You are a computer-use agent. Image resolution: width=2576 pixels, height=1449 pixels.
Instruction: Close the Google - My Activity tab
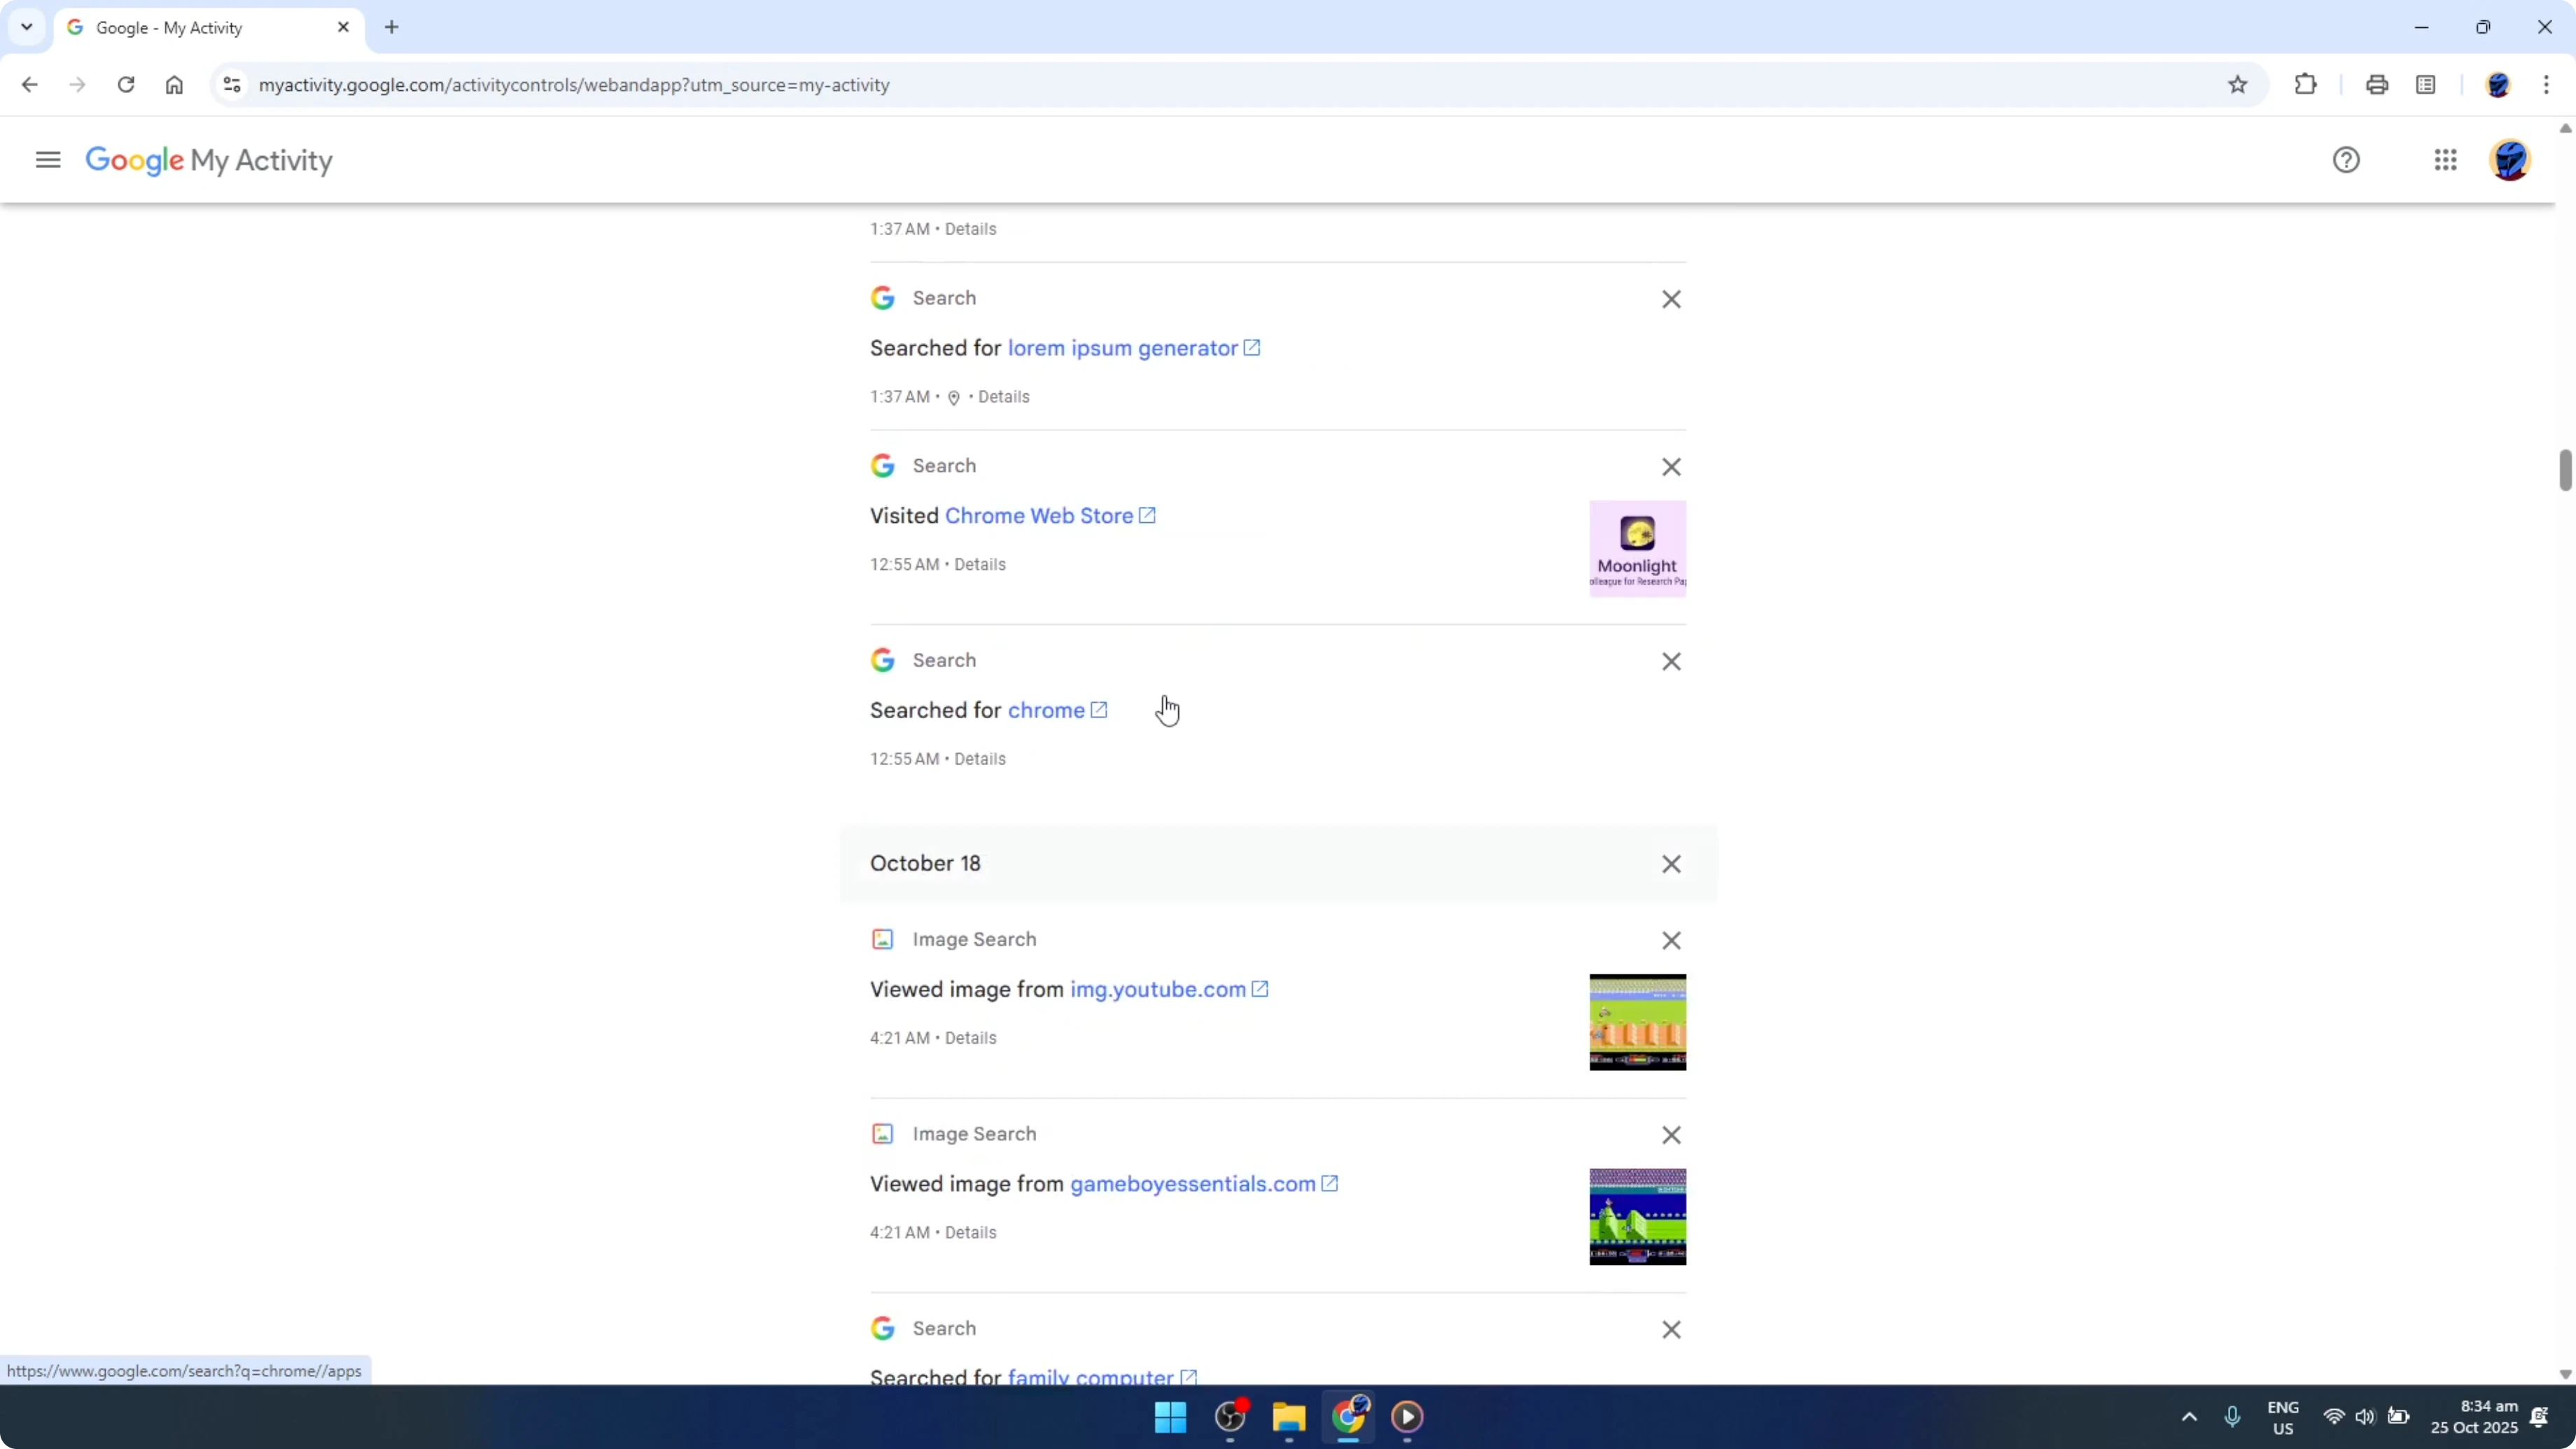pos(343,28)
